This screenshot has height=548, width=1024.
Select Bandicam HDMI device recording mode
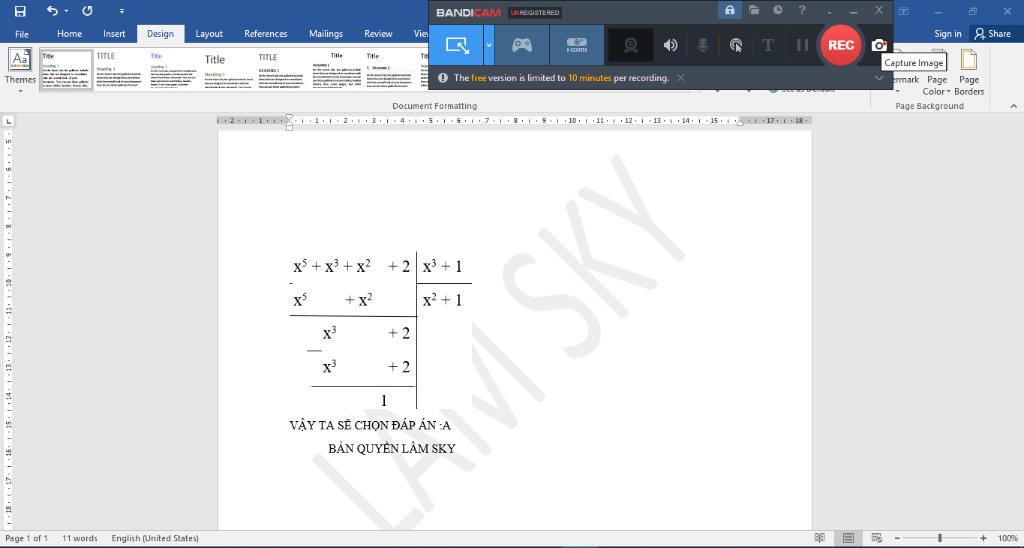(577, 45)
